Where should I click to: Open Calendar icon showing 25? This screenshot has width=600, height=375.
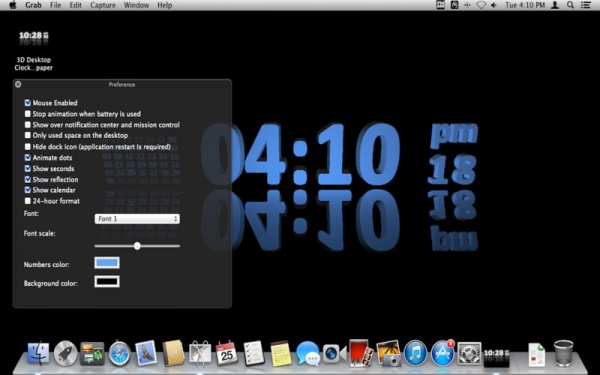[x=227, y=353]
